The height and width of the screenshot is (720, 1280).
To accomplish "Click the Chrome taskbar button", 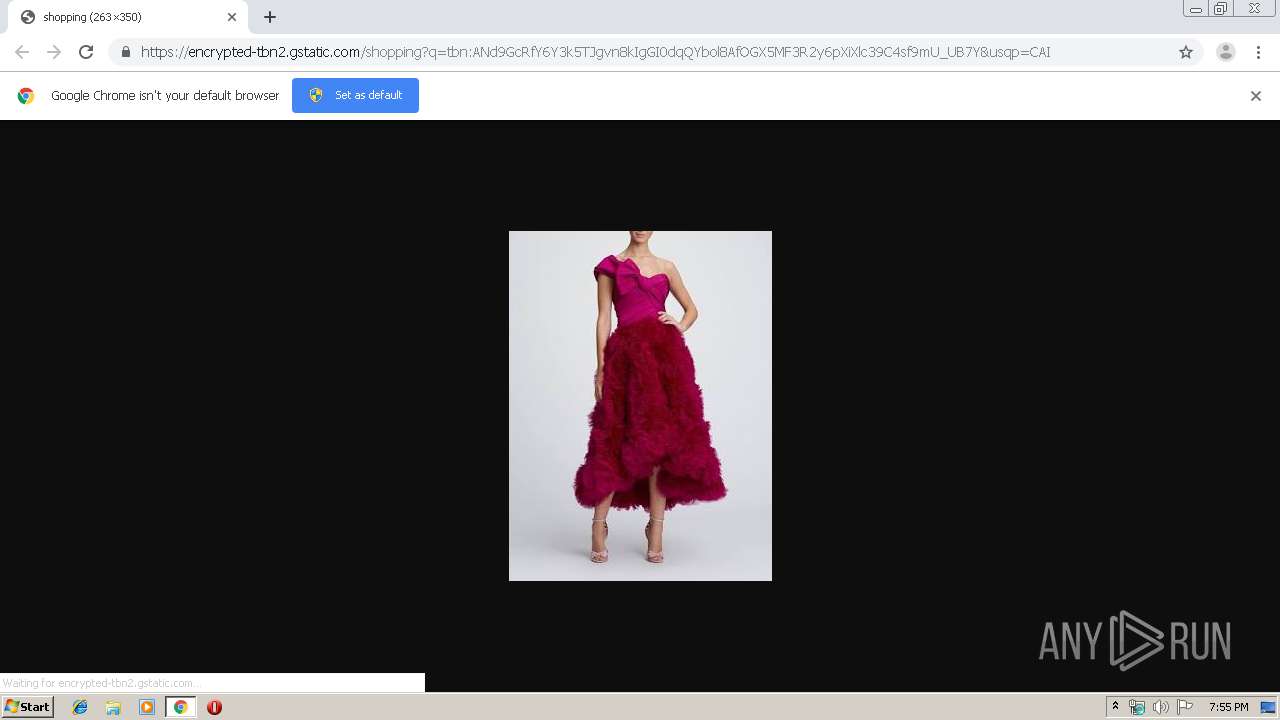I will pos(180,707).
